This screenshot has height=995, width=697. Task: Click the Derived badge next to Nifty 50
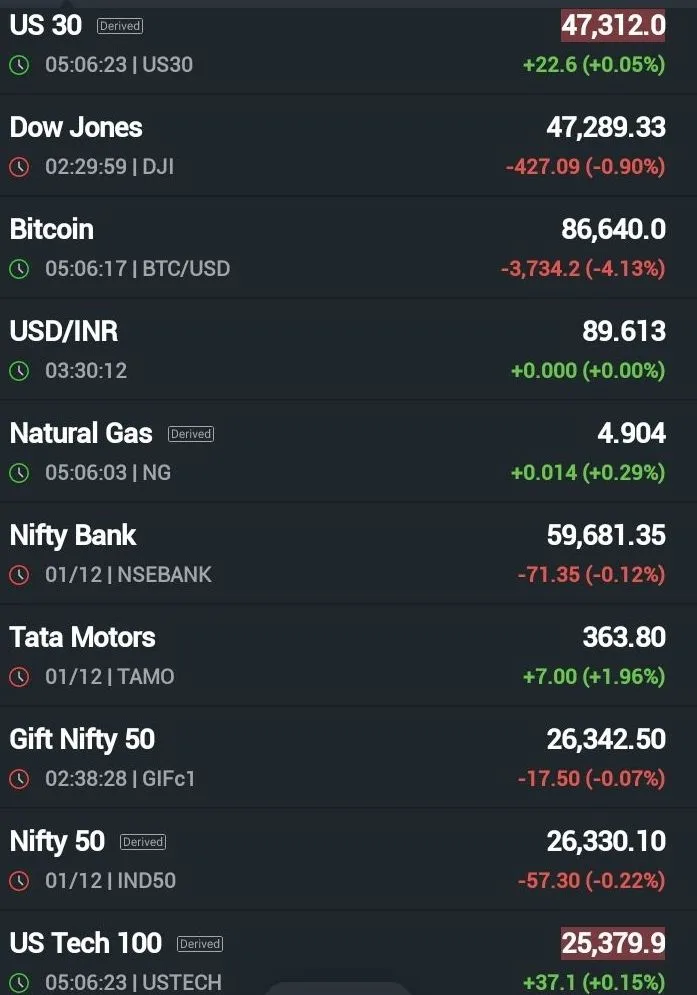tap(142, 842)
